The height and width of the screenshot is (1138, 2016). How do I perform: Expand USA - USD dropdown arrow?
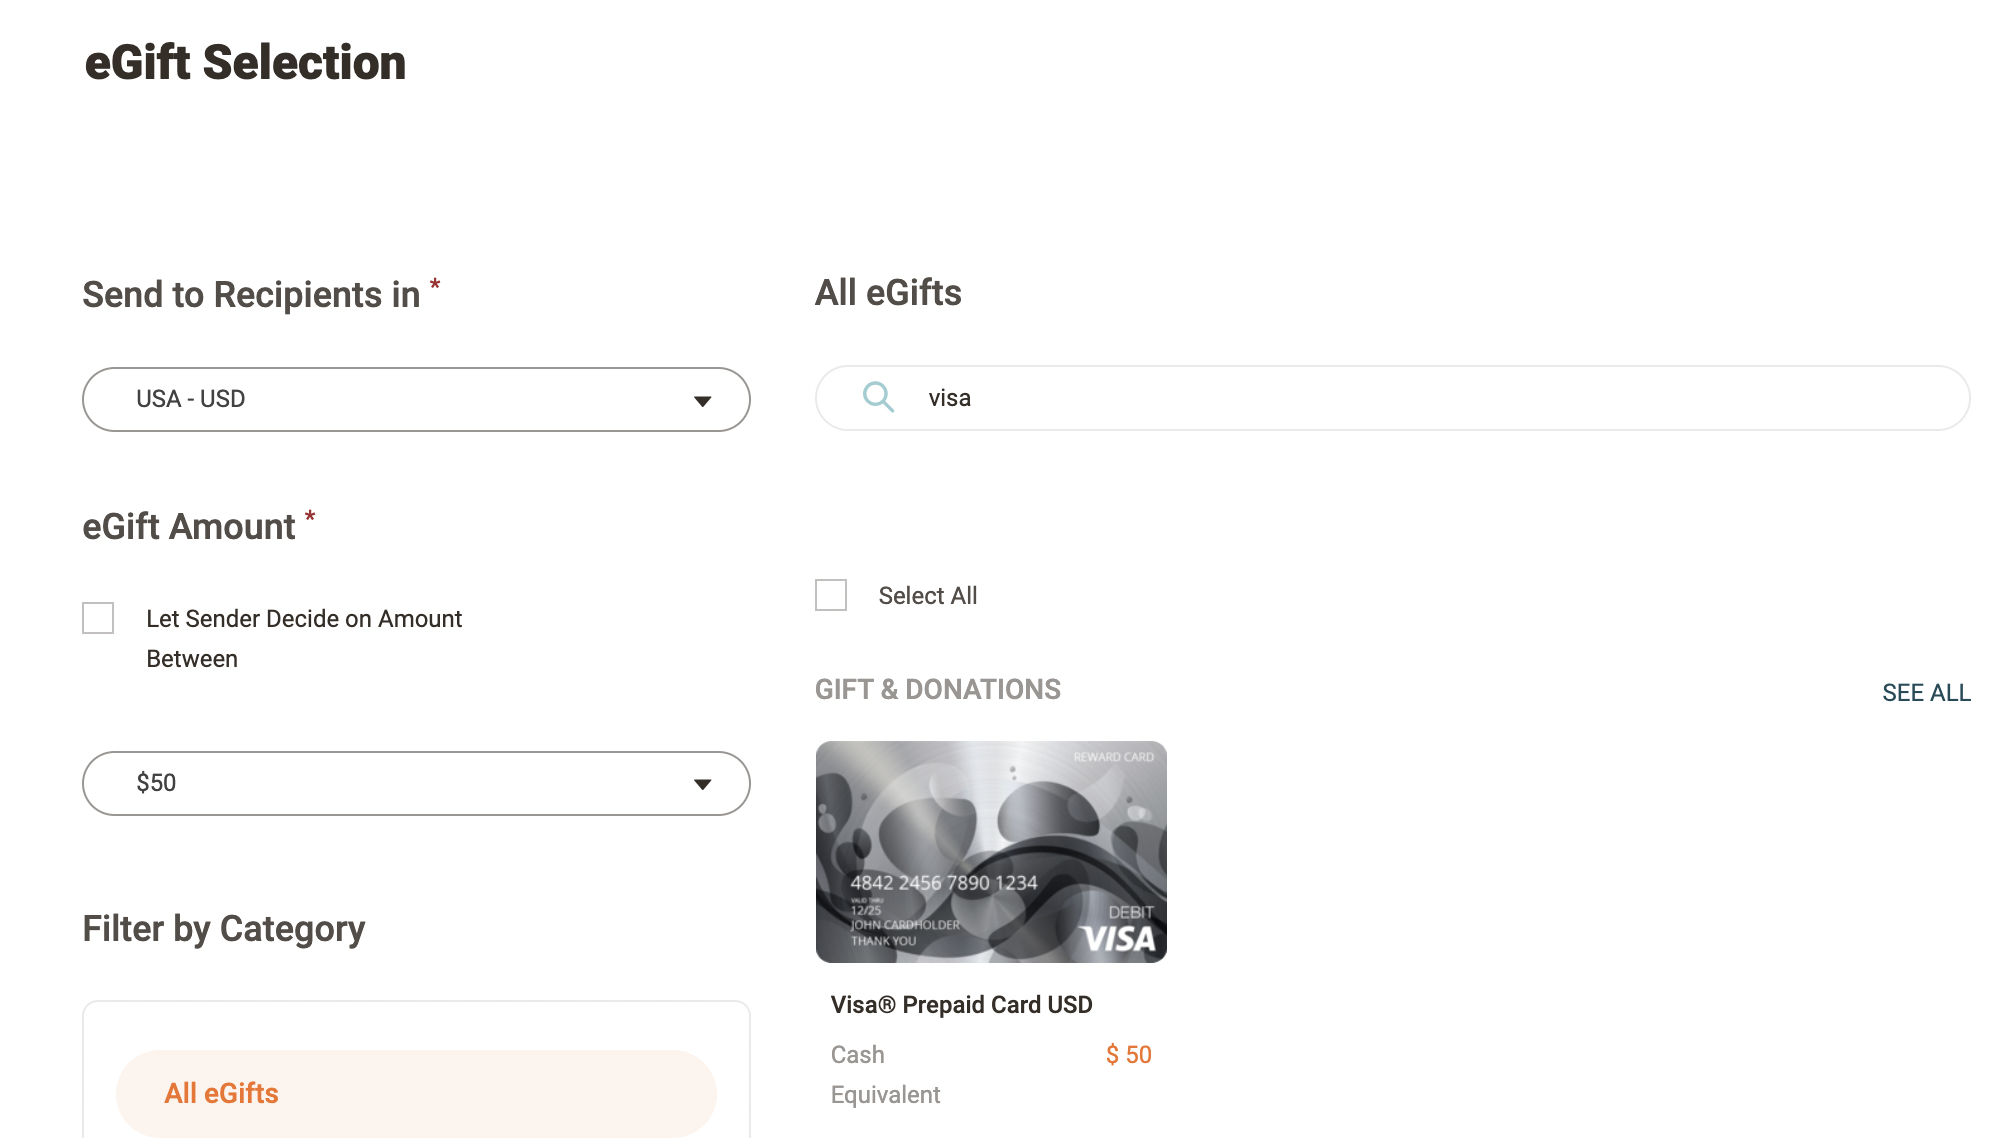tap(702, 401)
